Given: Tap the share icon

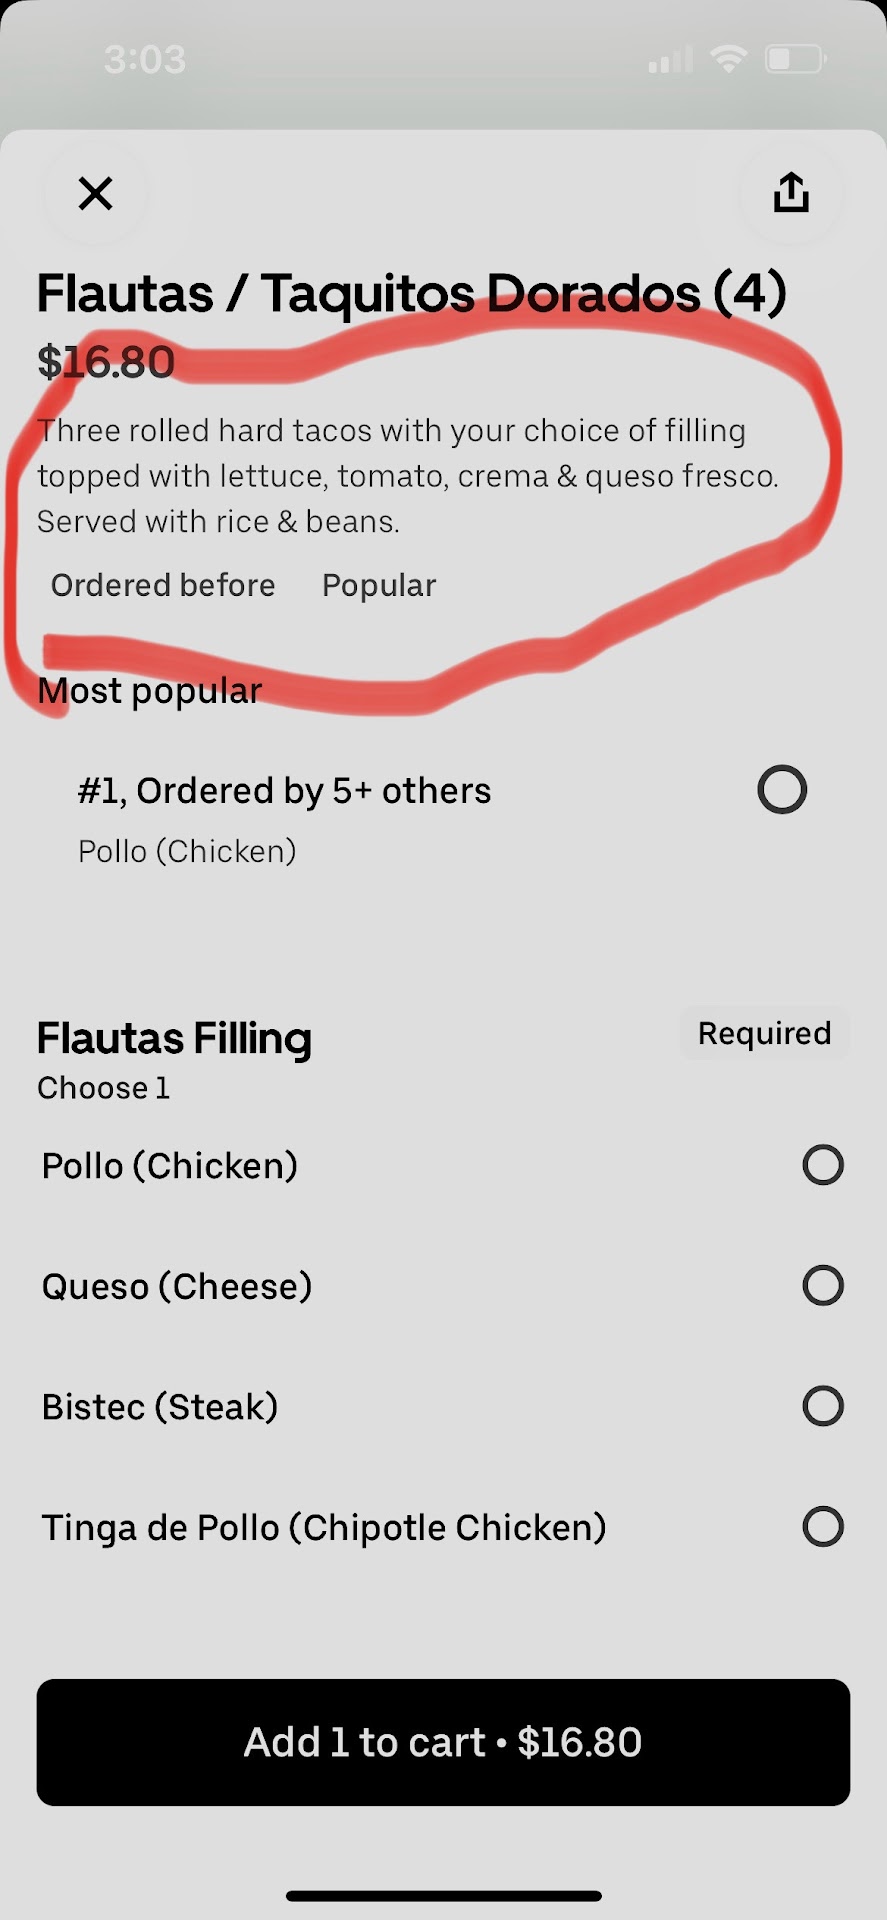Looking at the screenshot, I should click(x=791, y=192).
